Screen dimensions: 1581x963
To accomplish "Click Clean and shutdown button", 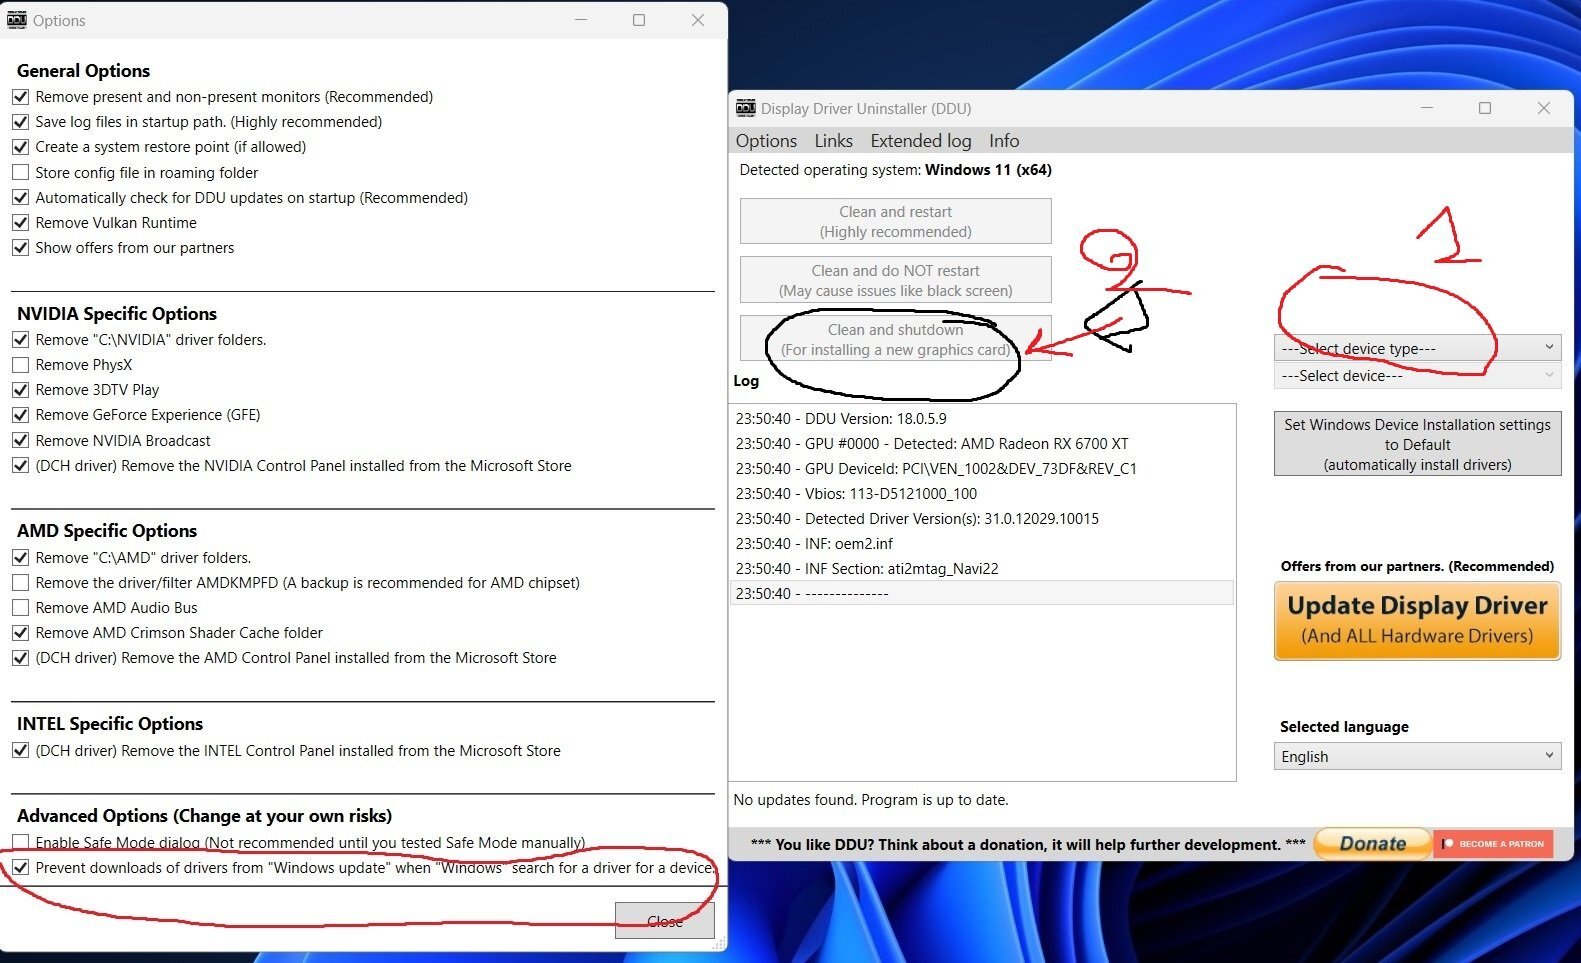I will tap(896, 340).
